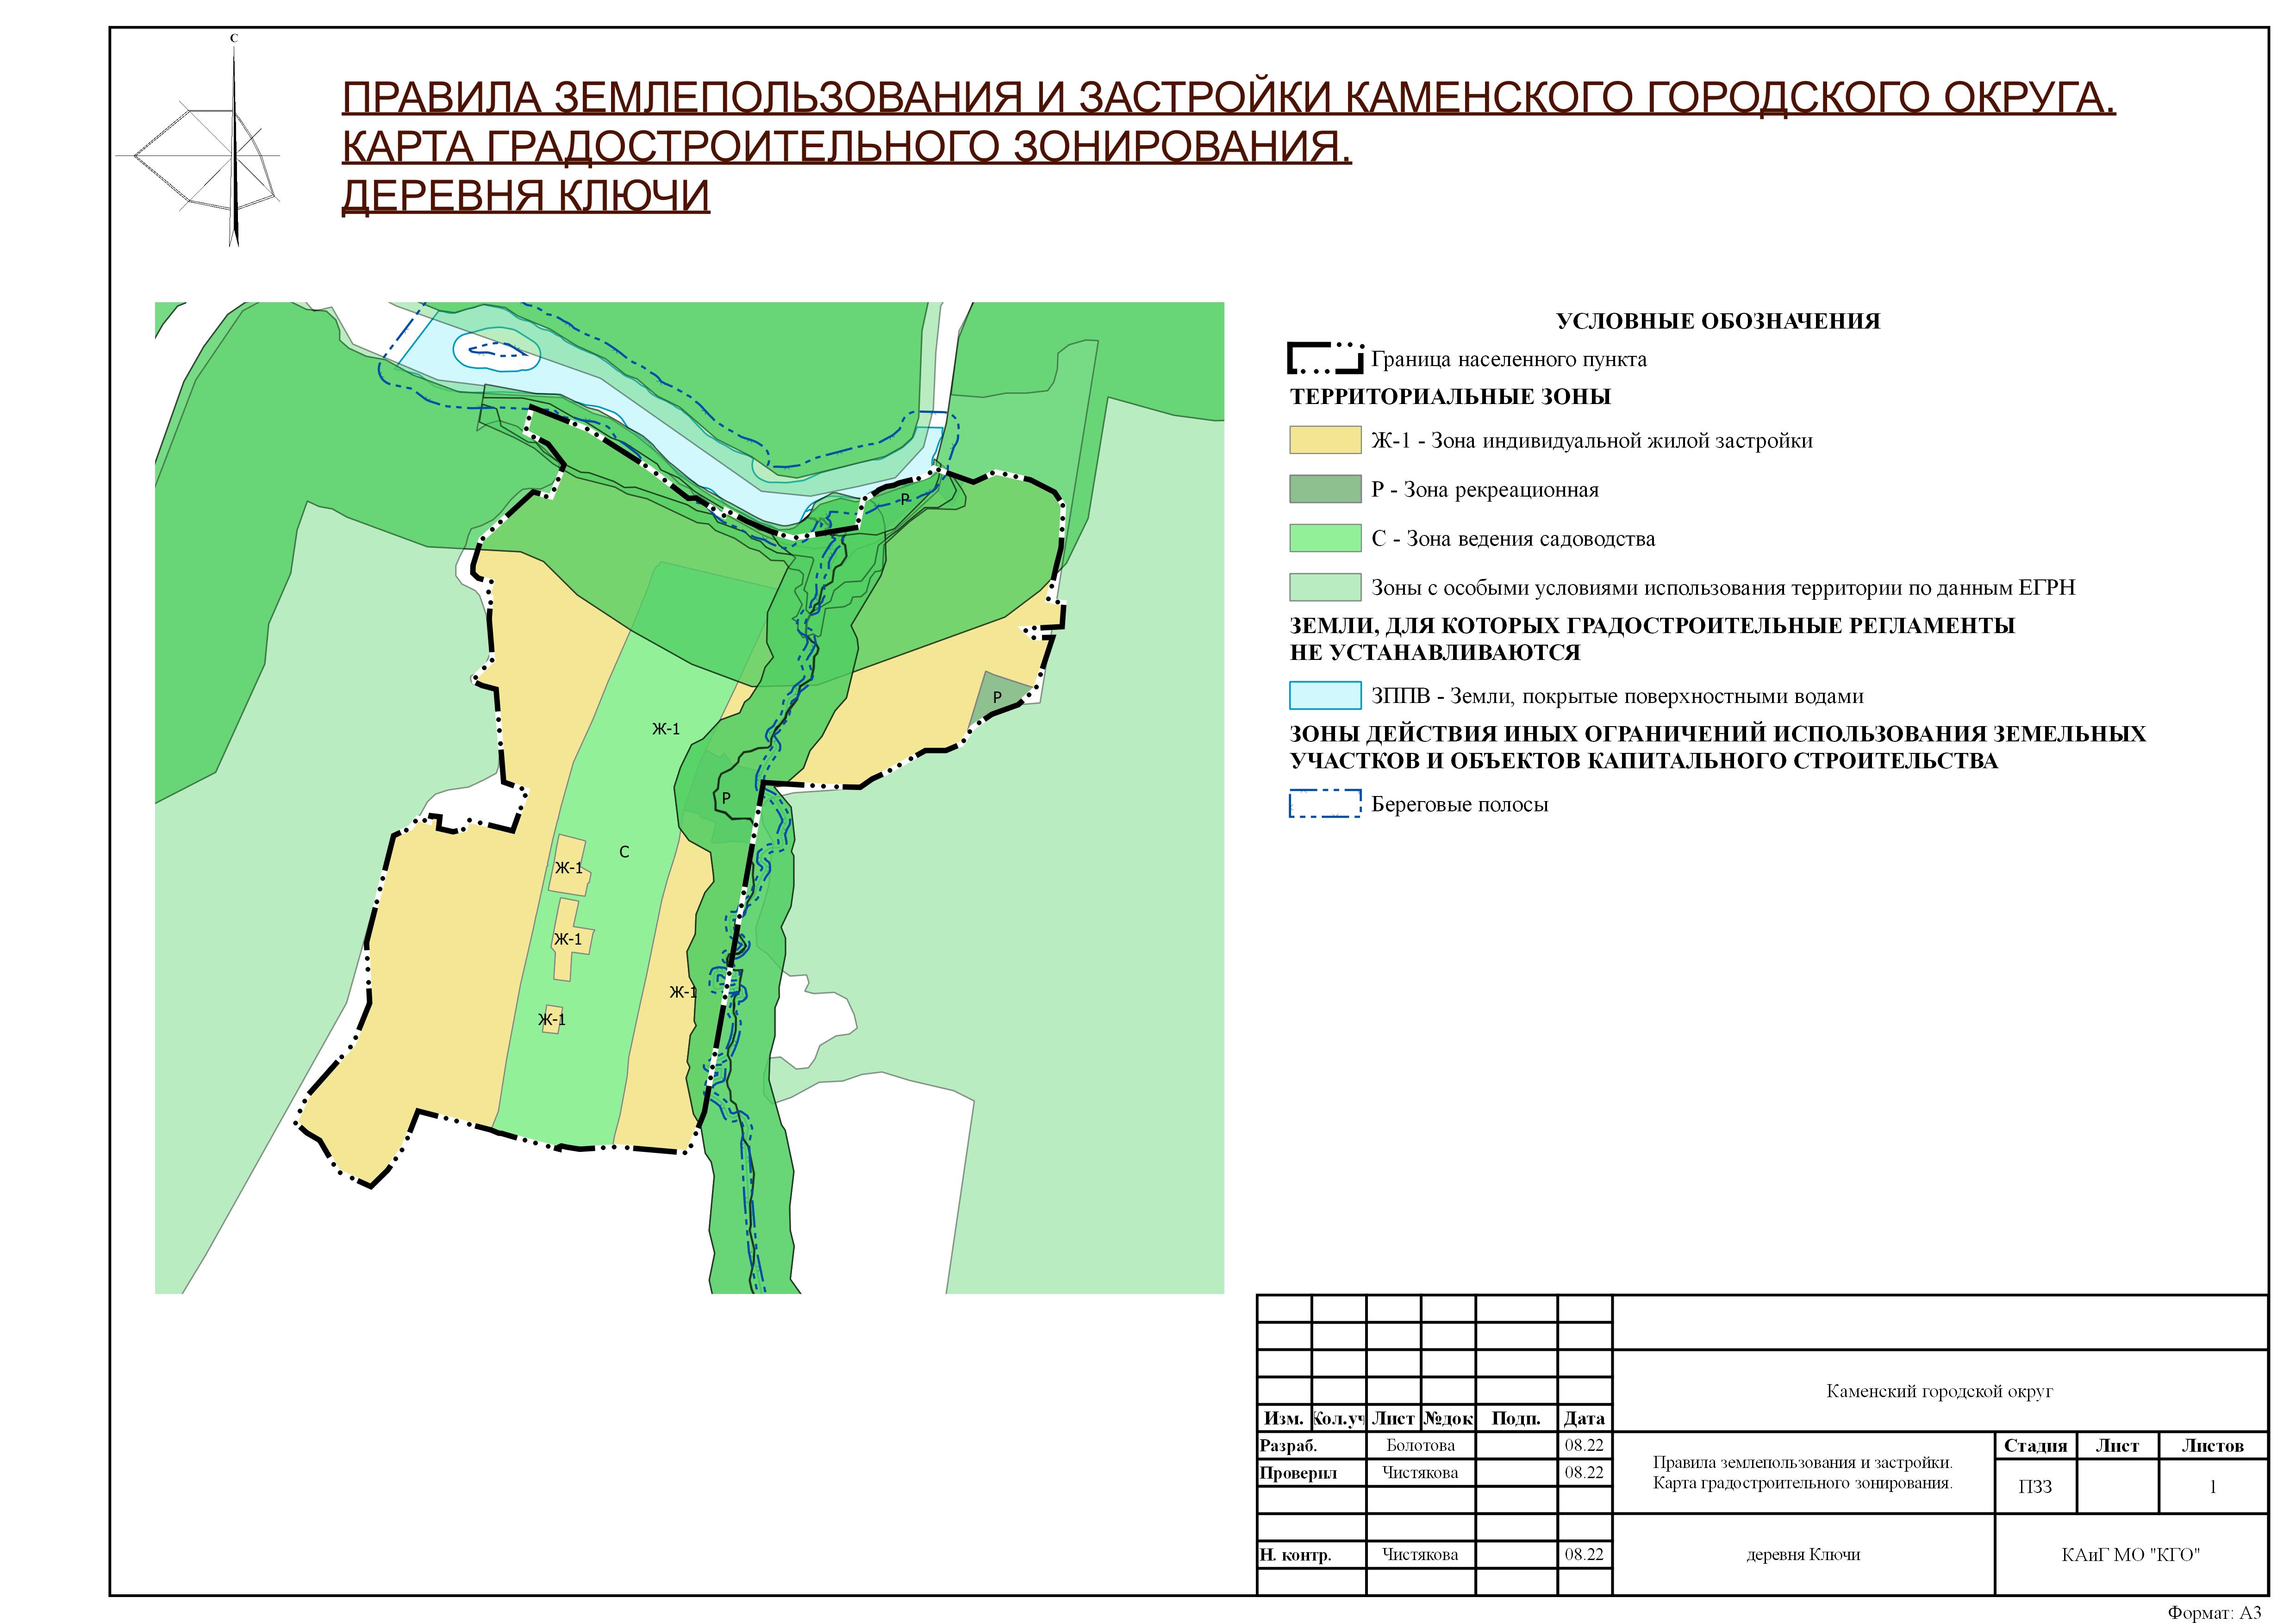Click the '№док' column header
Screen dimensions: 2296x1623
(x=1448, y=1418)
